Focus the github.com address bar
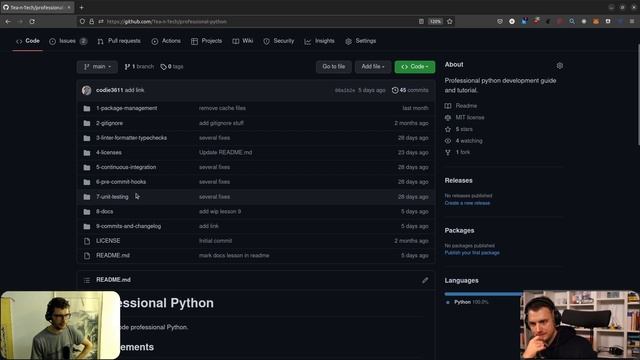640x360 pixels. (x=261, y=21)
